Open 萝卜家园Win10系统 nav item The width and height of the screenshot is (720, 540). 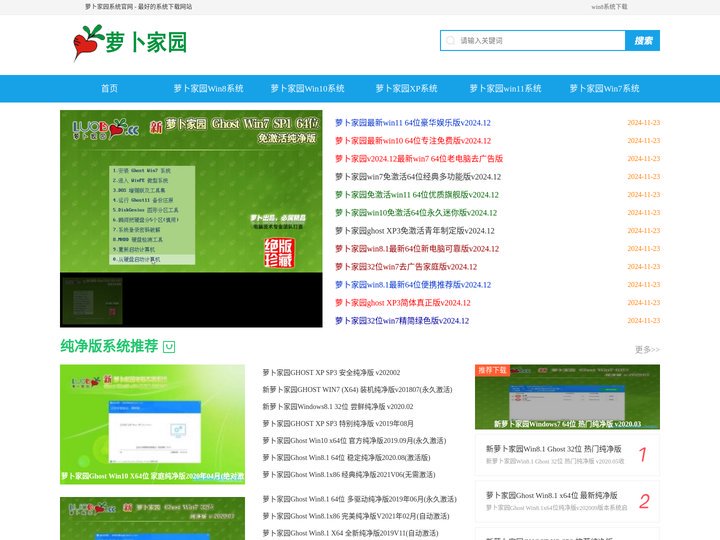coord(307,88)
